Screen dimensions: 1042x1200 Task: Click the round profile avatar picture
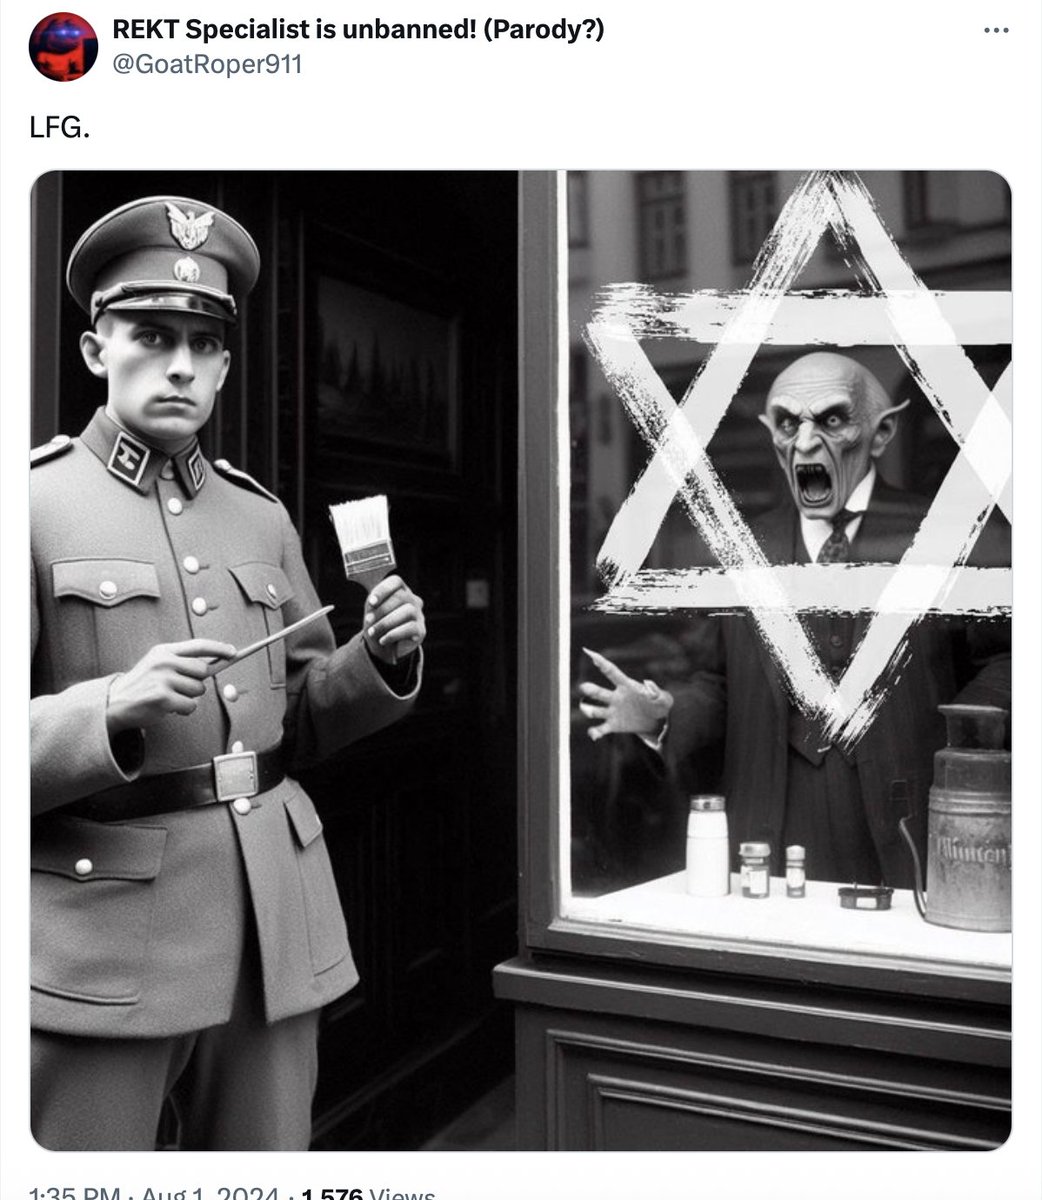click(x=63, y=47)
